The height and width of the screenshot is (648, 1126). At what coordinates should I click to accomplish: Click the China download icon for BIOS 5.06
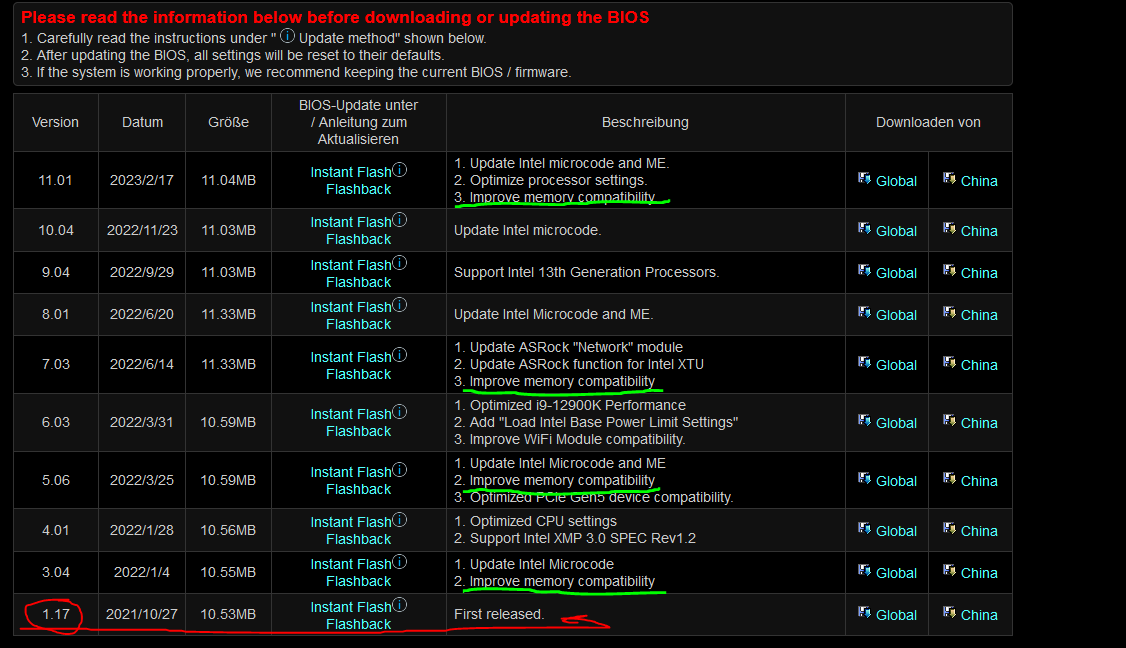[949, 478]
